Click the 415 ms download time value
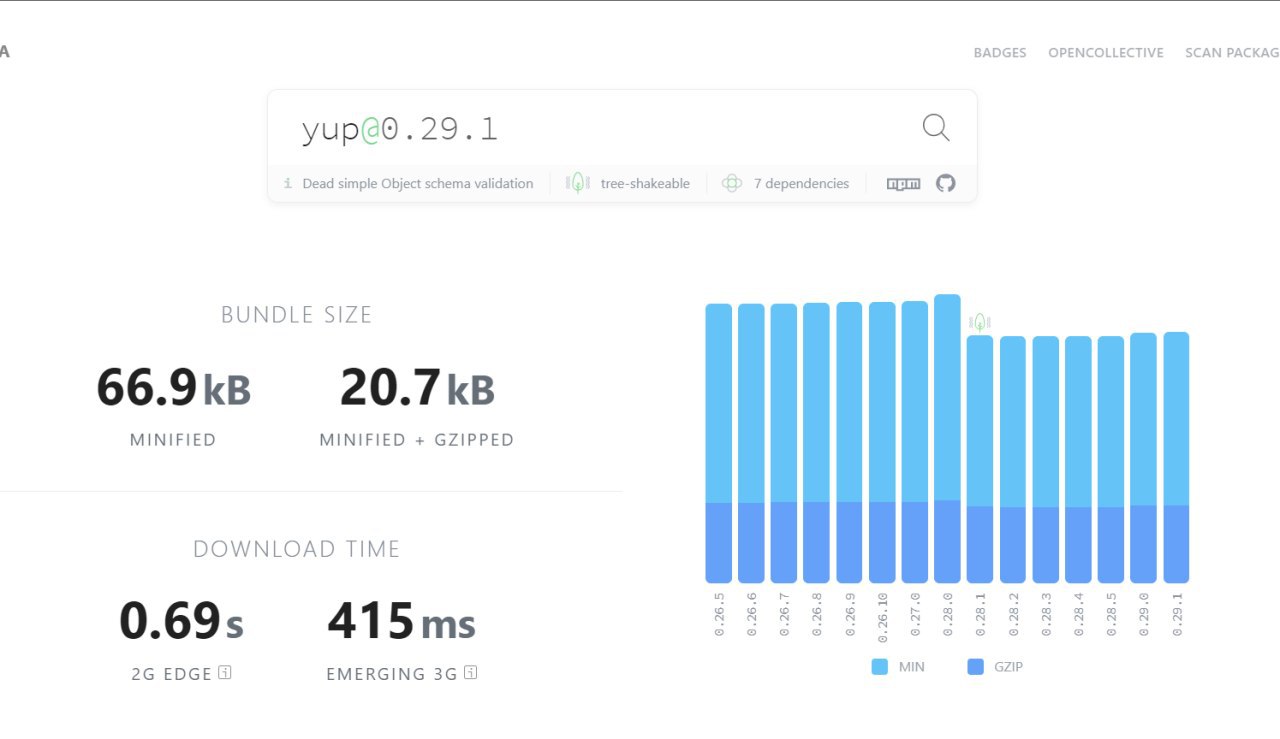This screenshot has width=1280, height=739. [401, 621]
